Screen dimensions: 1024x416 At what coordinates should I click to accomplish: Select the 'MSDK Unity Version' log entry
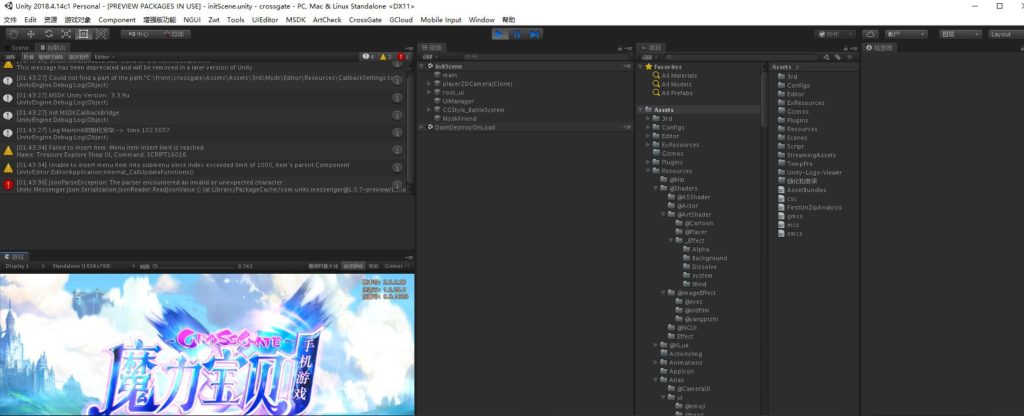pyautogui.click(x=204, y=98)
